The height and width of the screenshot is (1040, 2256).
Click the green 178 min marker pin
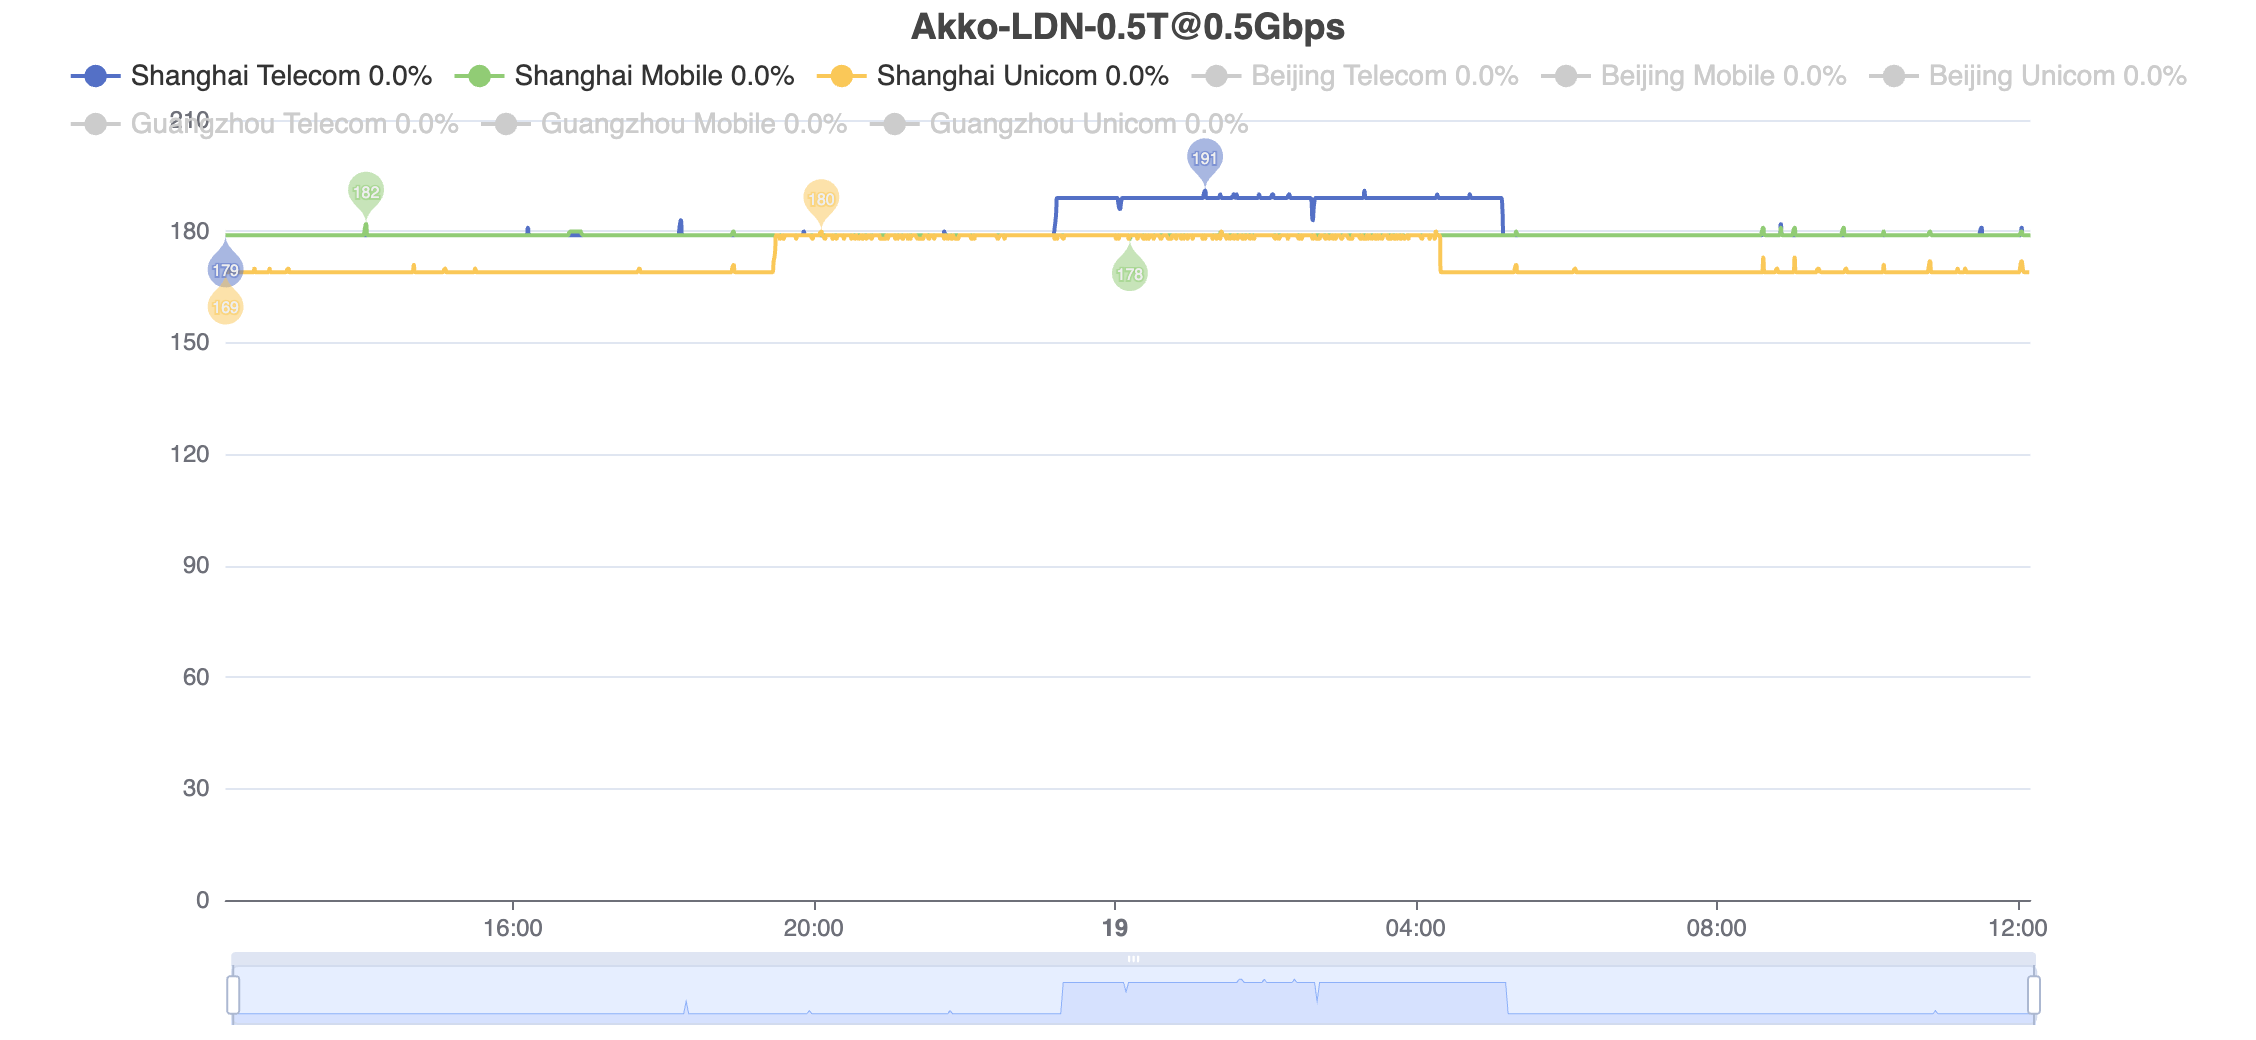1129,273
